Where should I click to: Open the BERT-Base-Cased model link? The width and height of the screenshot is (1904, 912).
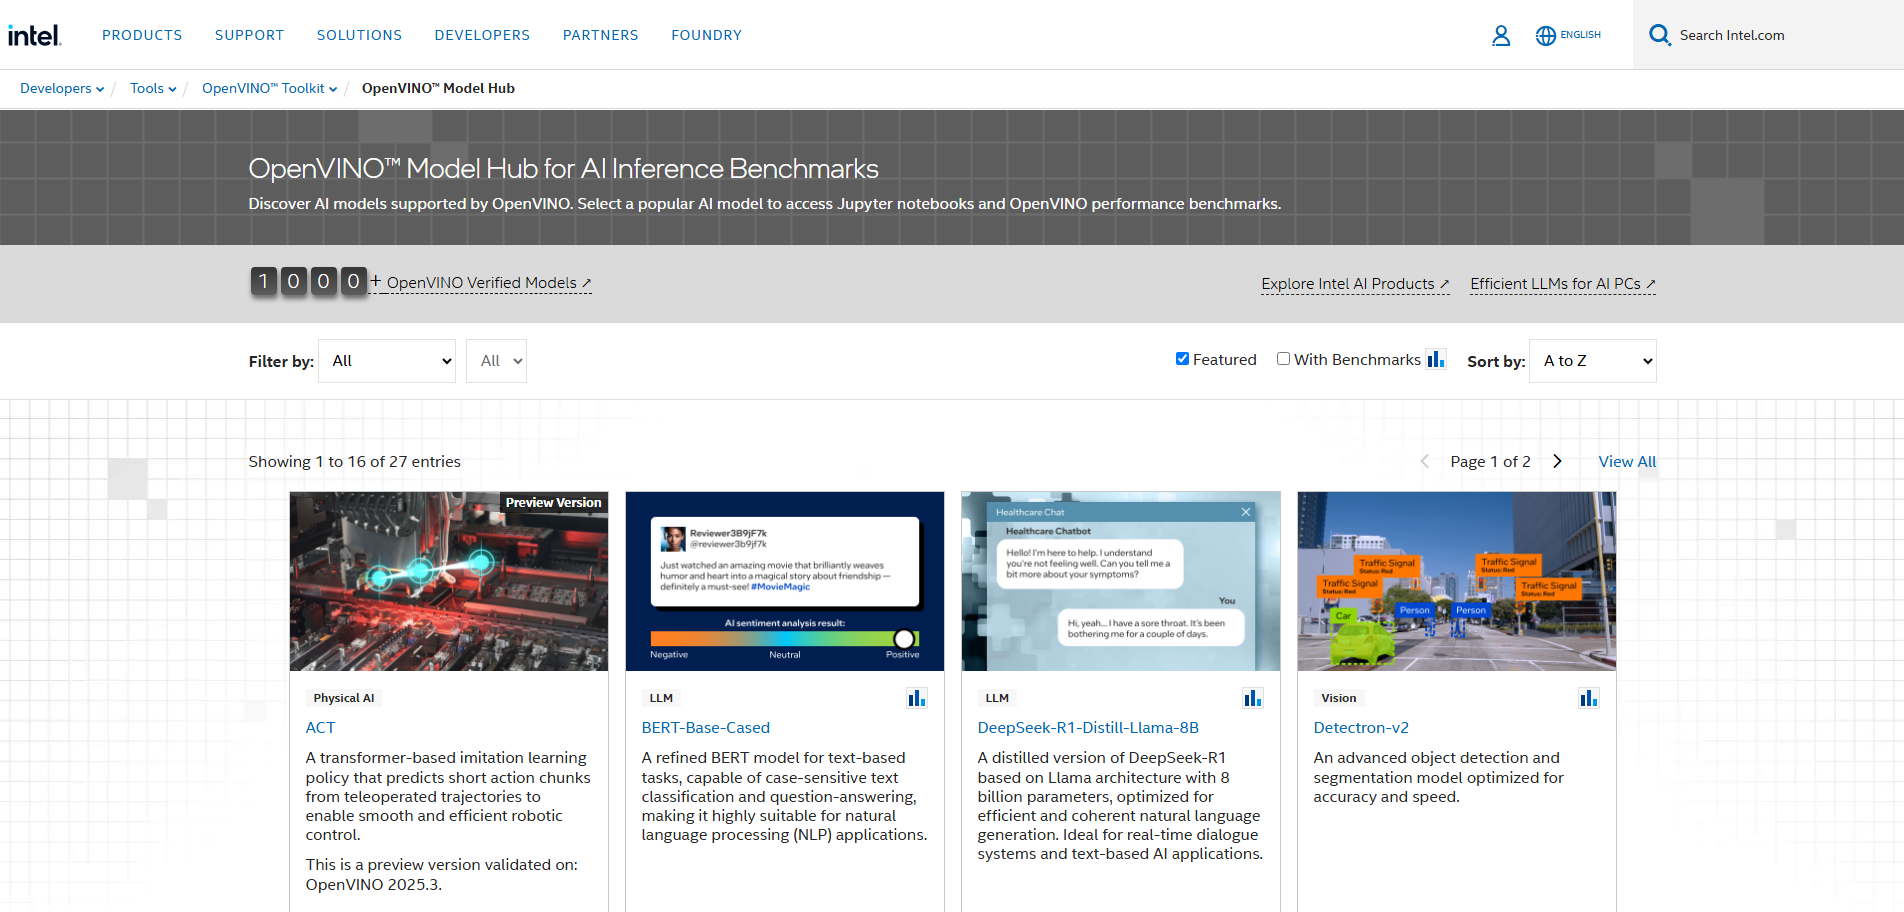click(705, 728)
